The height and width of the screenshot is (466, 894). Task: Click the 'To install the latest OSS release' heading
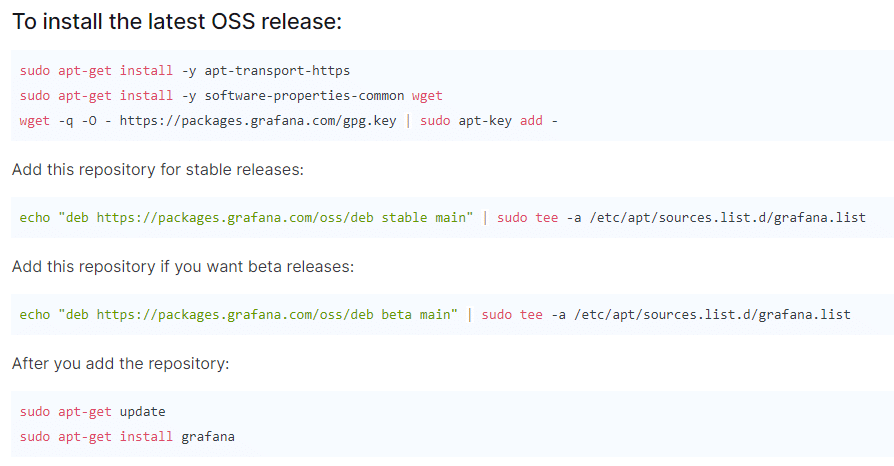(x=177, y=22)
